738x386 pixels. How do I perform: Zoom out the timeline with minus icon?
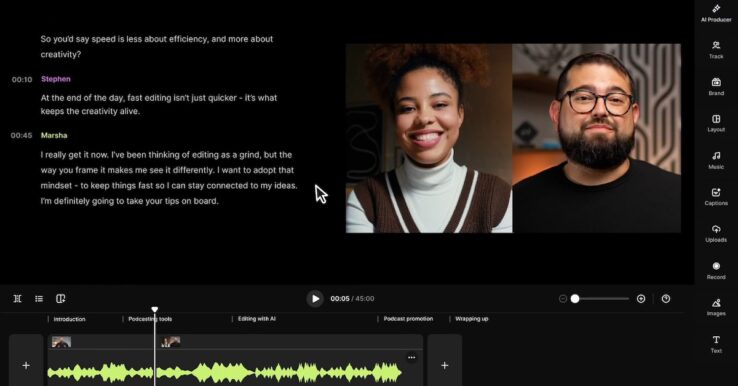coord(562,299)
